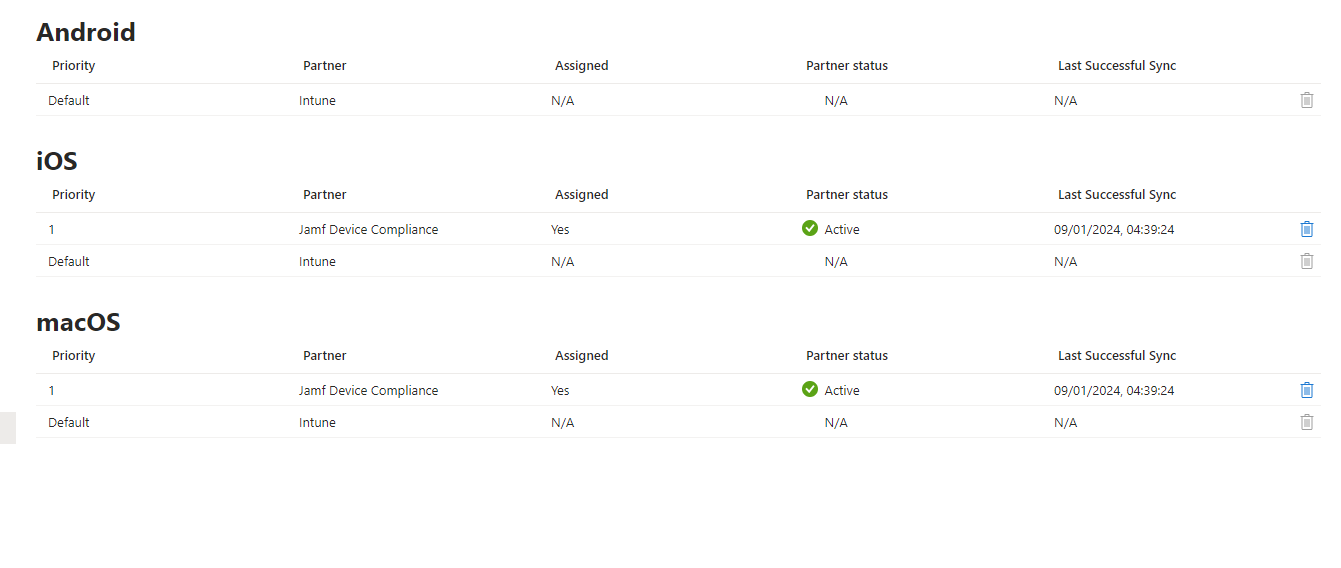This screenshot has height=568, width=1341.
Task: Click the macOS section heading
Action: (x=78, y=323)
